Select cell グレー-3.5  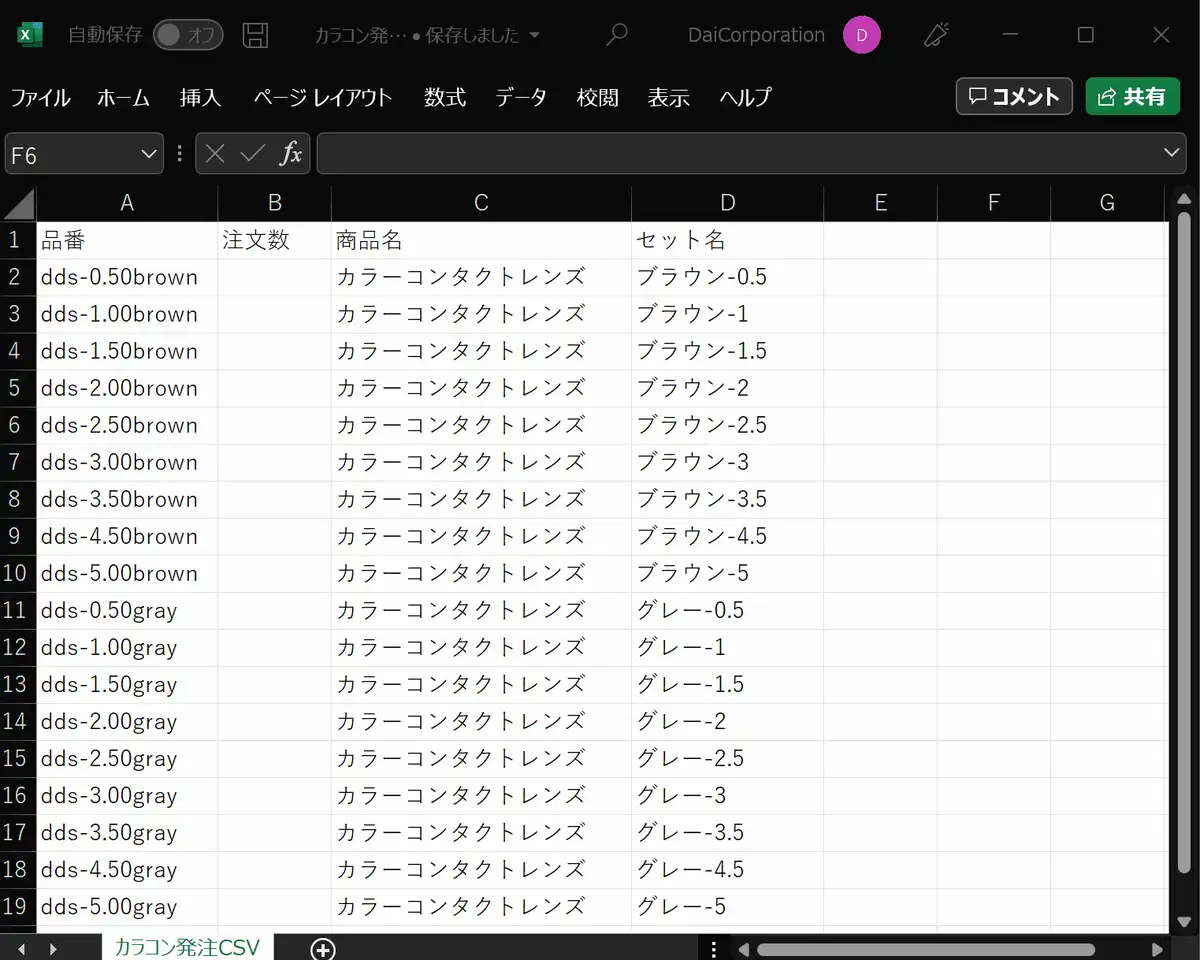(x=727, y=832)
